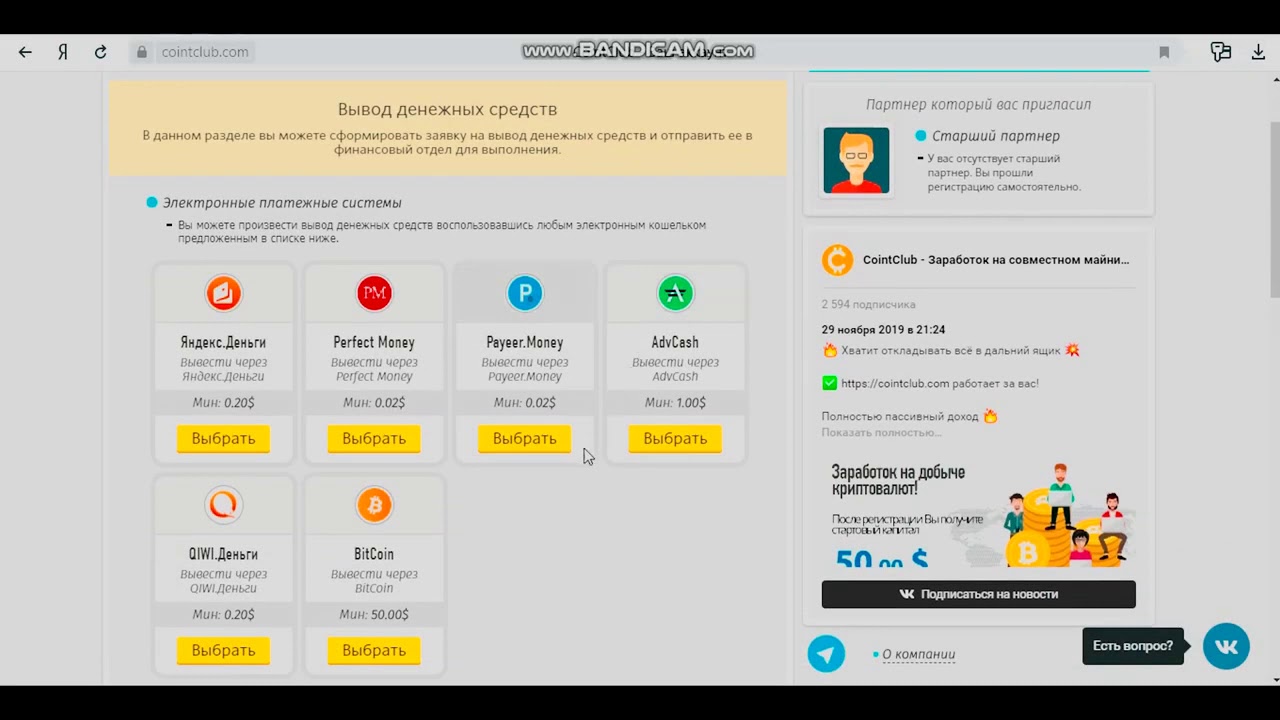Image resolution: width=1280 pixels, height=720 pixels.
Task: Click the Вывод денежных средств title
Action: [447, 109]
